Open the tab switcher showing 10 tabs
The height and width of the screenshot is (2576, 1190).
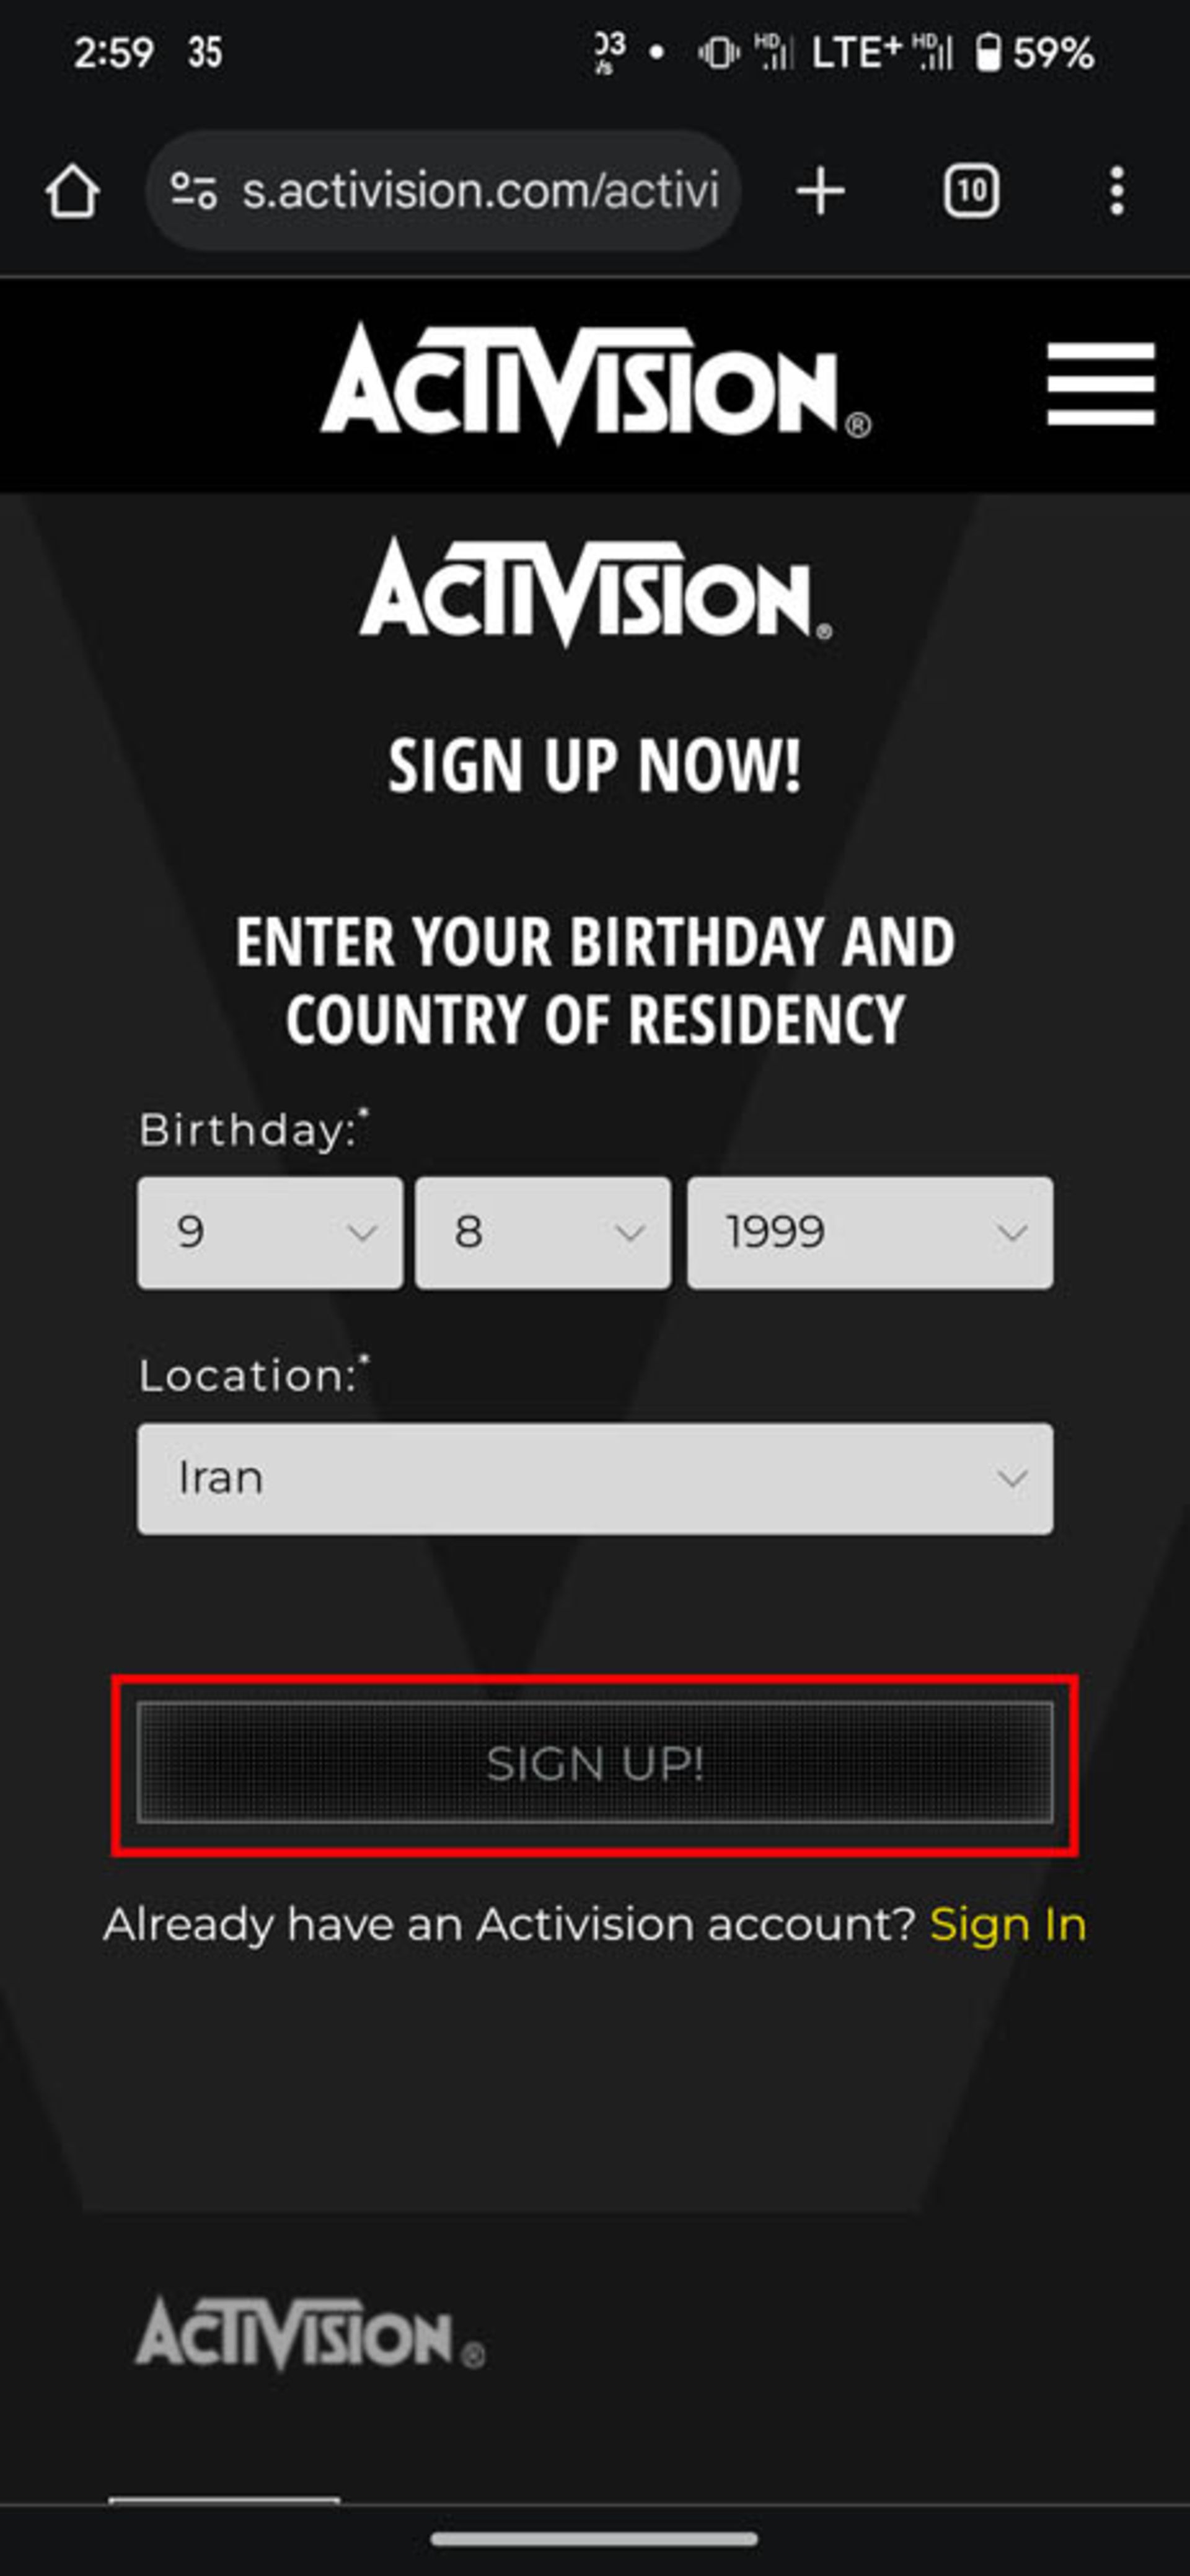(971, 190)
